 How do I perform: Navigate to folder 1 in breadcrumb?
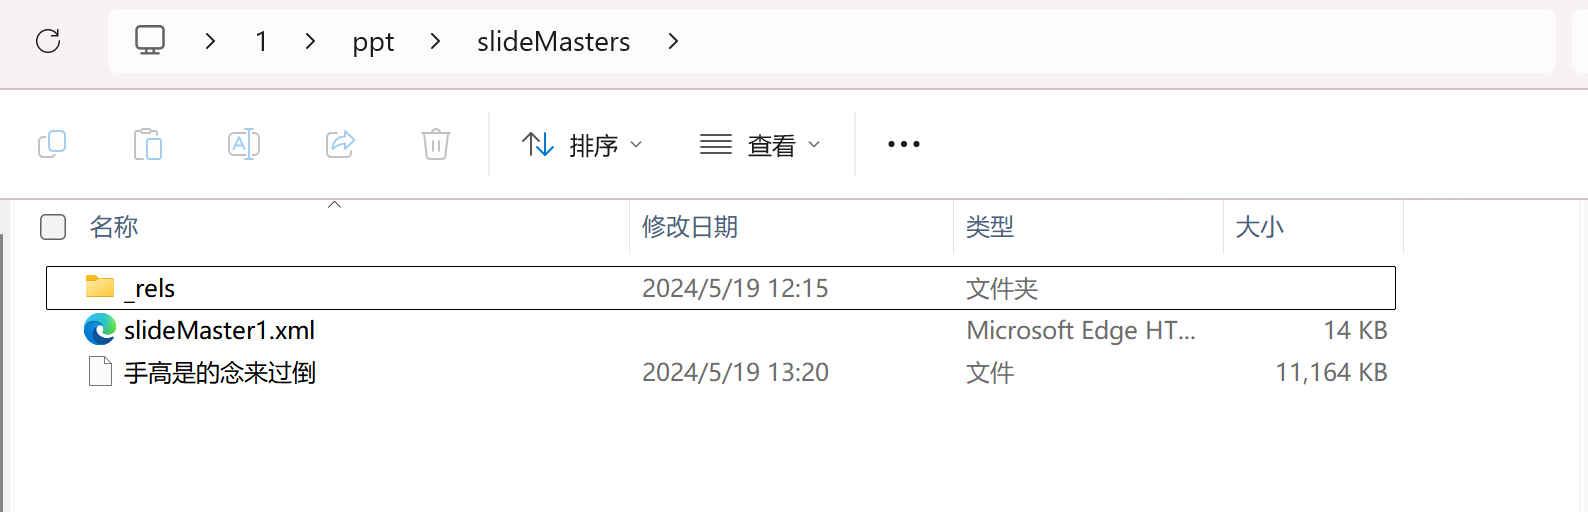click(x=261, y=41)
